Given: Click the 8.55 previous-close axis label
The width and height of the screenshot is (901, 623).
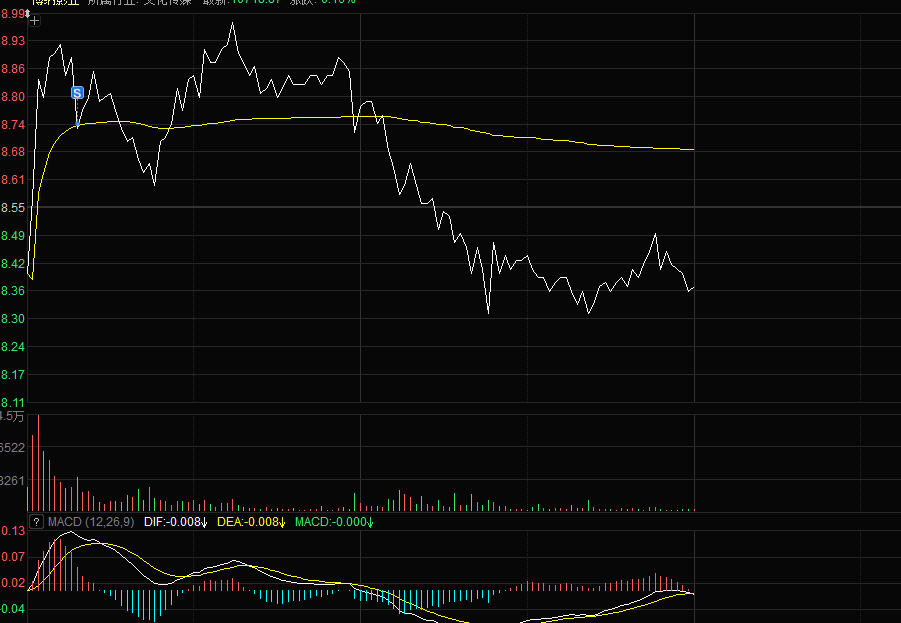Looking at the screenshot, I should [x=13, y=207].
